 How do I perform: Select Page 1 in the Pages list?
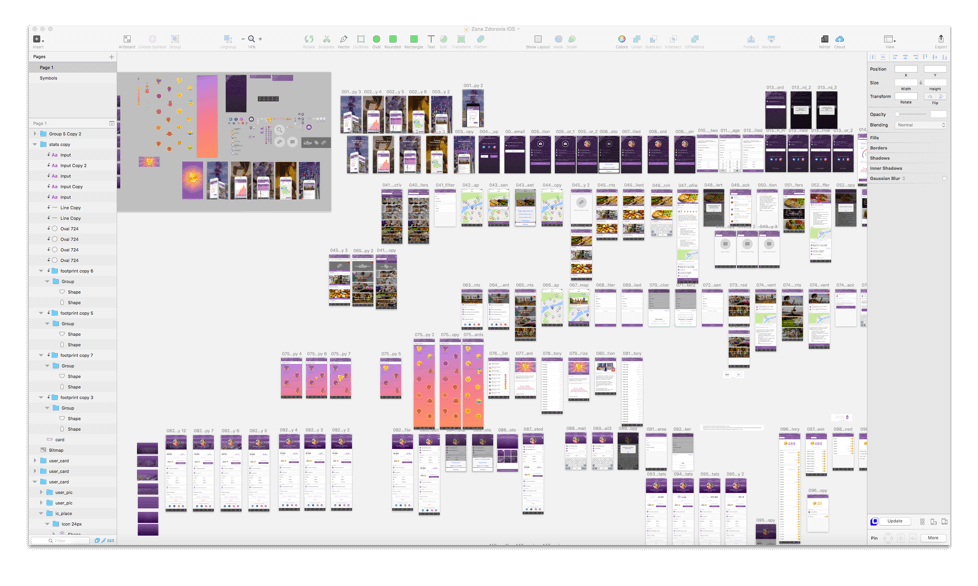47,67
